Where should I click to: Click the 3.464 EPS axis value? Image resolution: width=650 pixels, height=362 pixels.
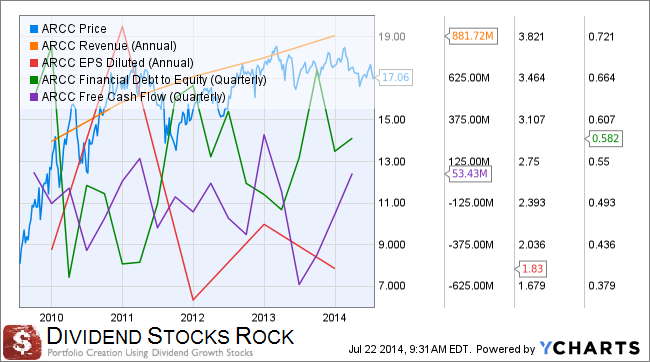pyautogui.click(x=532, y=78)
